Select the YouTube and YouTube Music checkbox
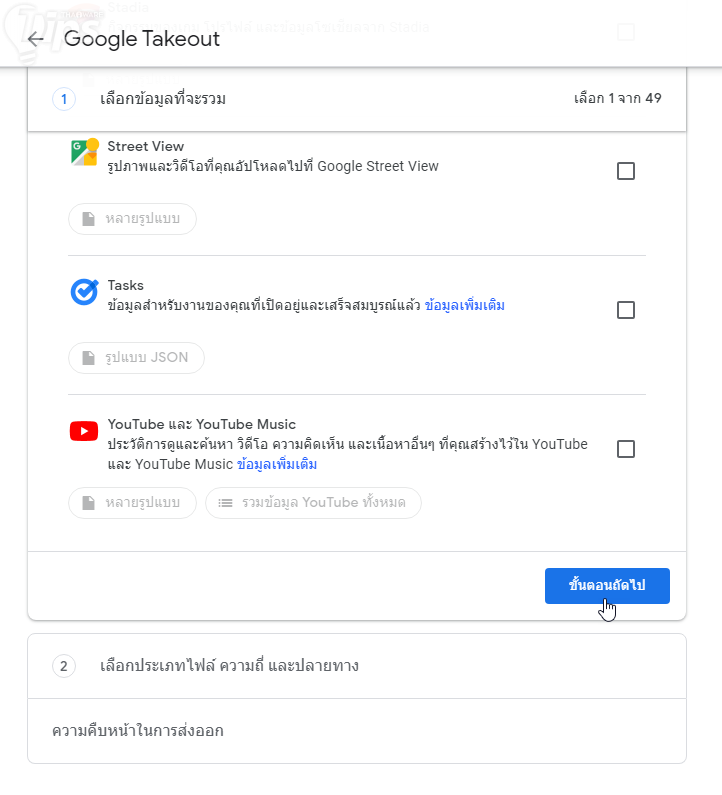The image size is (722, 795). point(626,449)
